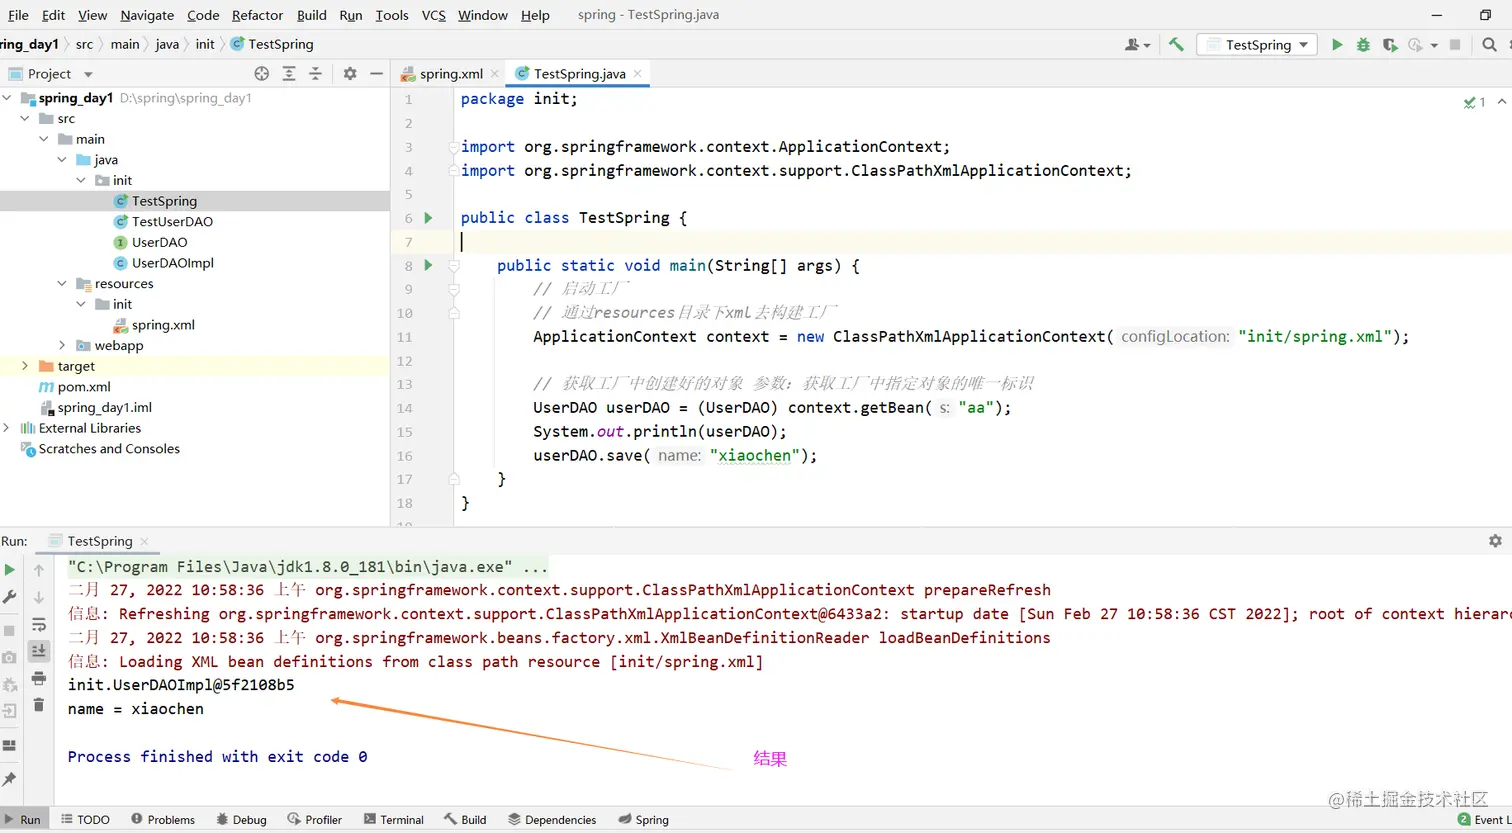Click the layout icon in the Run panel sidebar
The image size is (1512, 833).
click(x=9, y=745)
